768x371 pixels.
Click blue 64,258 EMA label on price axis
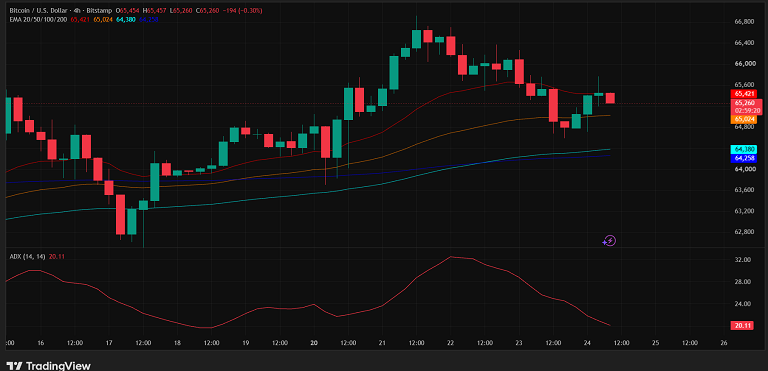[x=744, y=158]
